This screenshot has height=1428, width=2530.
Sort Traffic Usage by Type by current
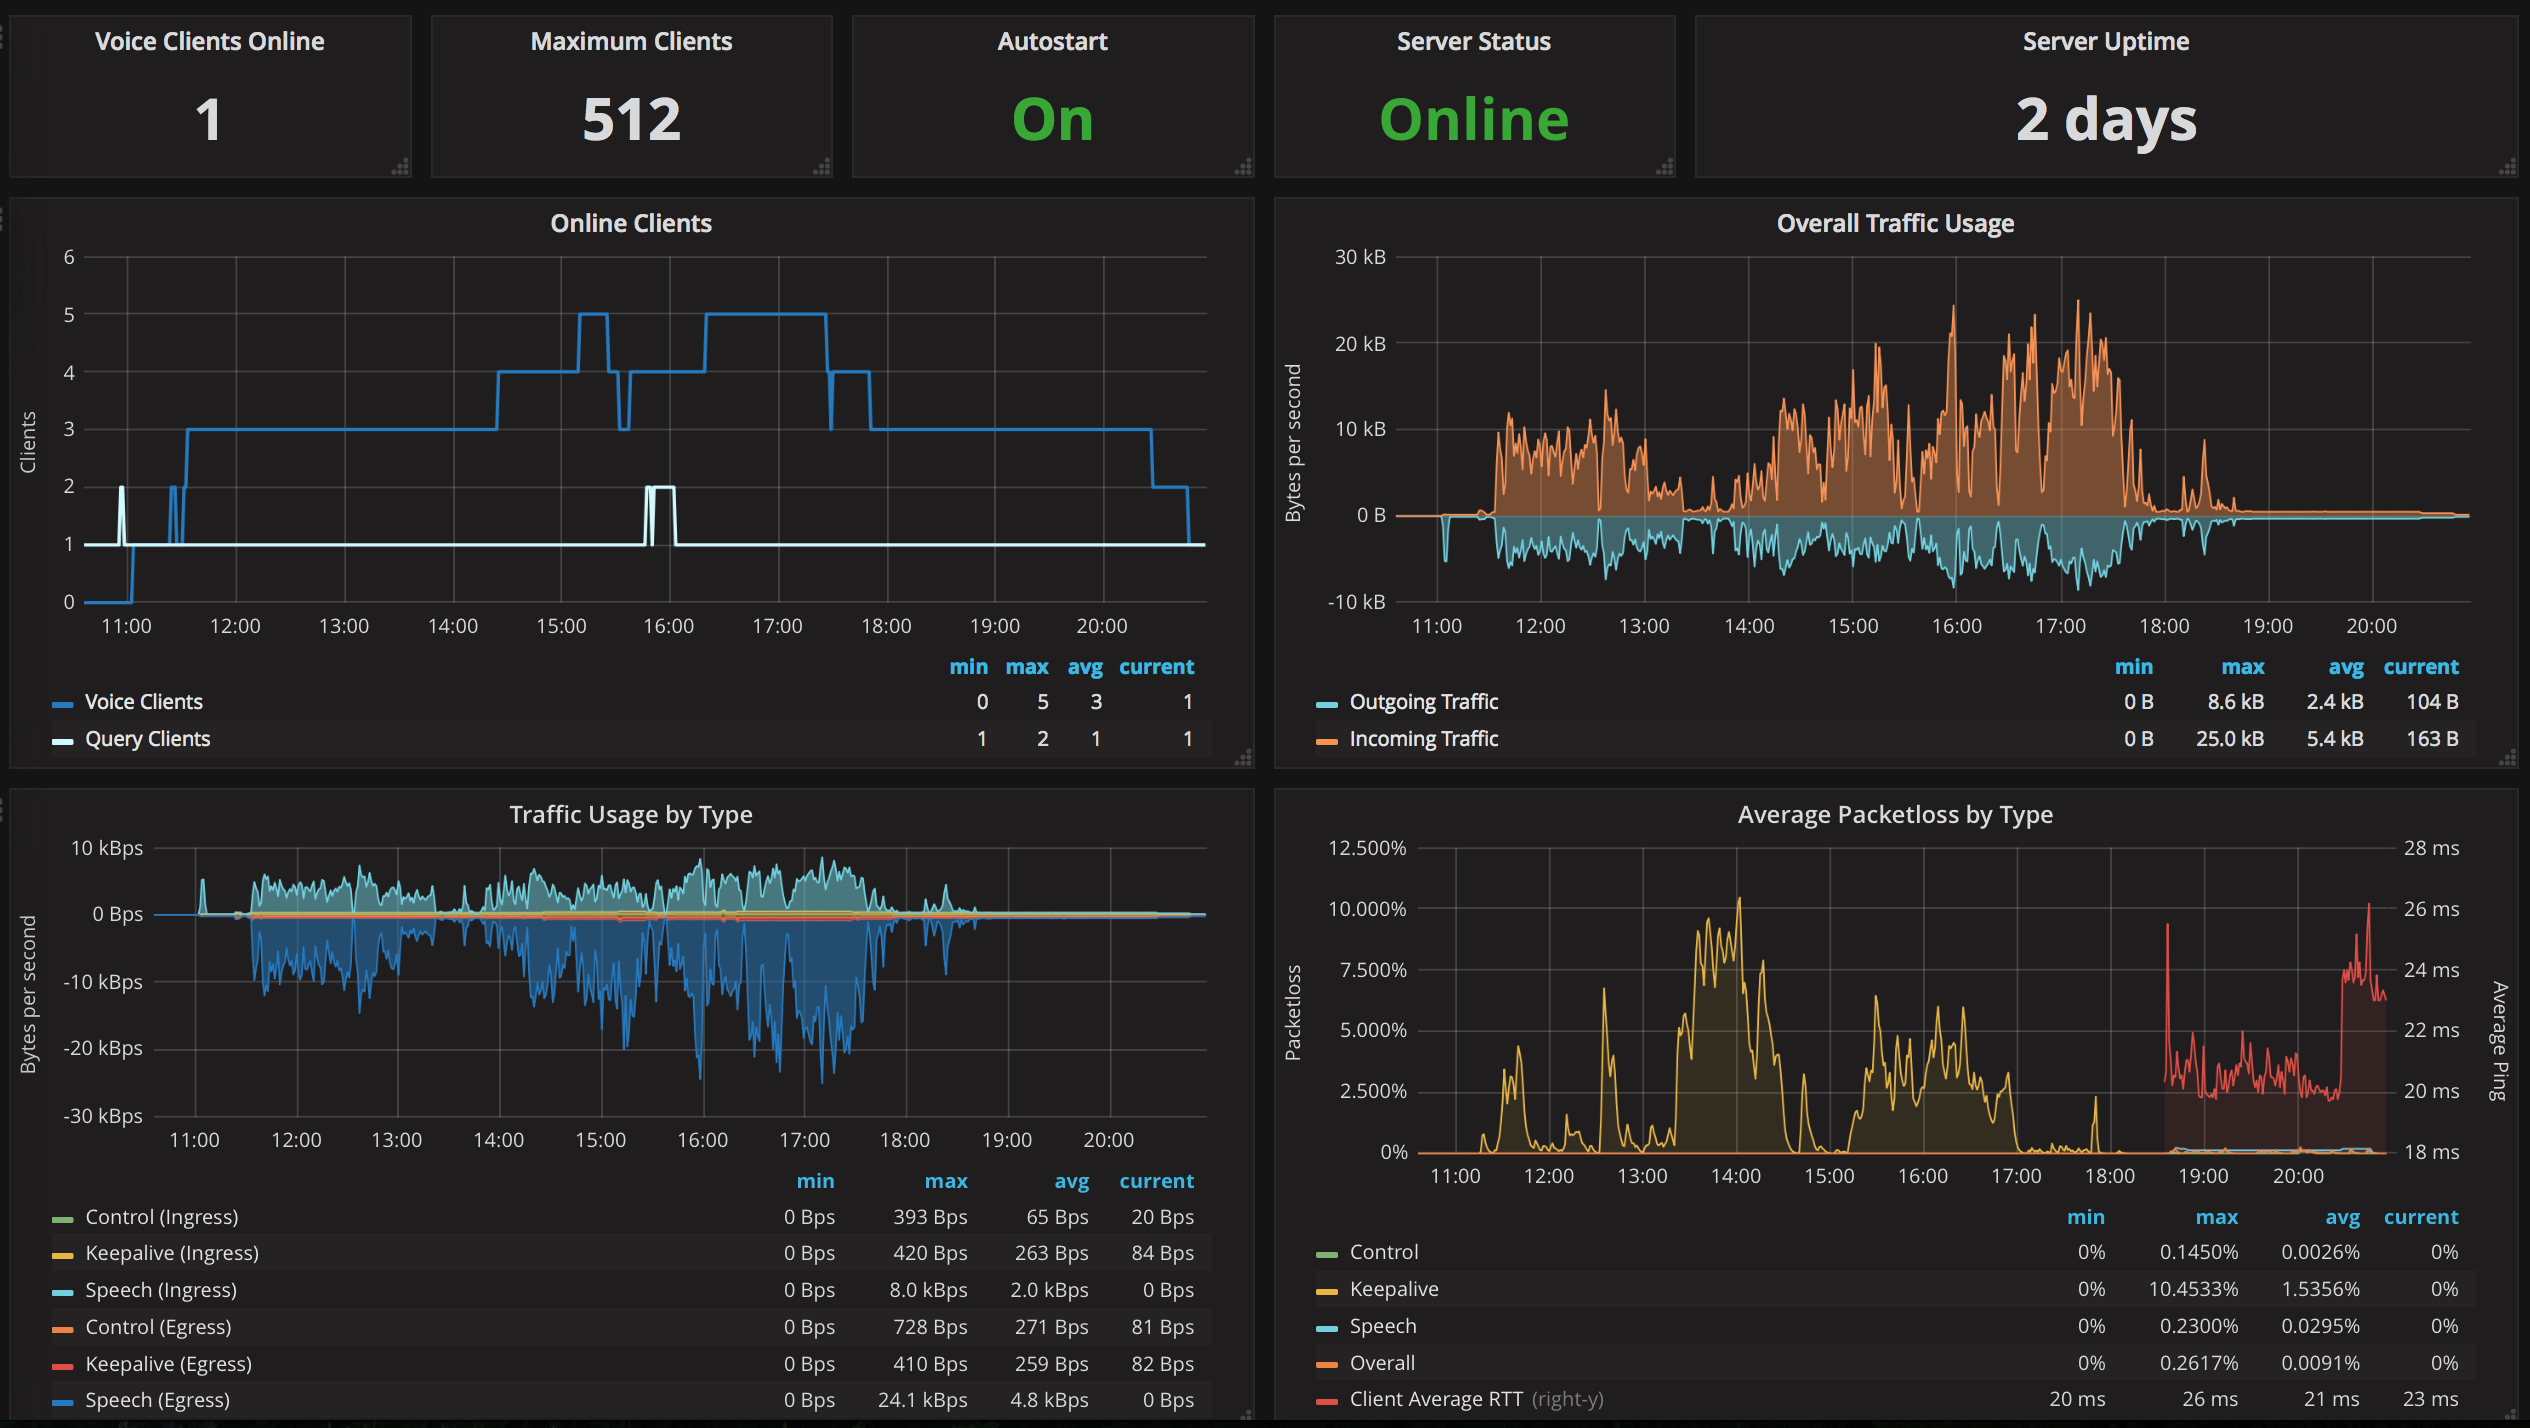(1156, 1181)
